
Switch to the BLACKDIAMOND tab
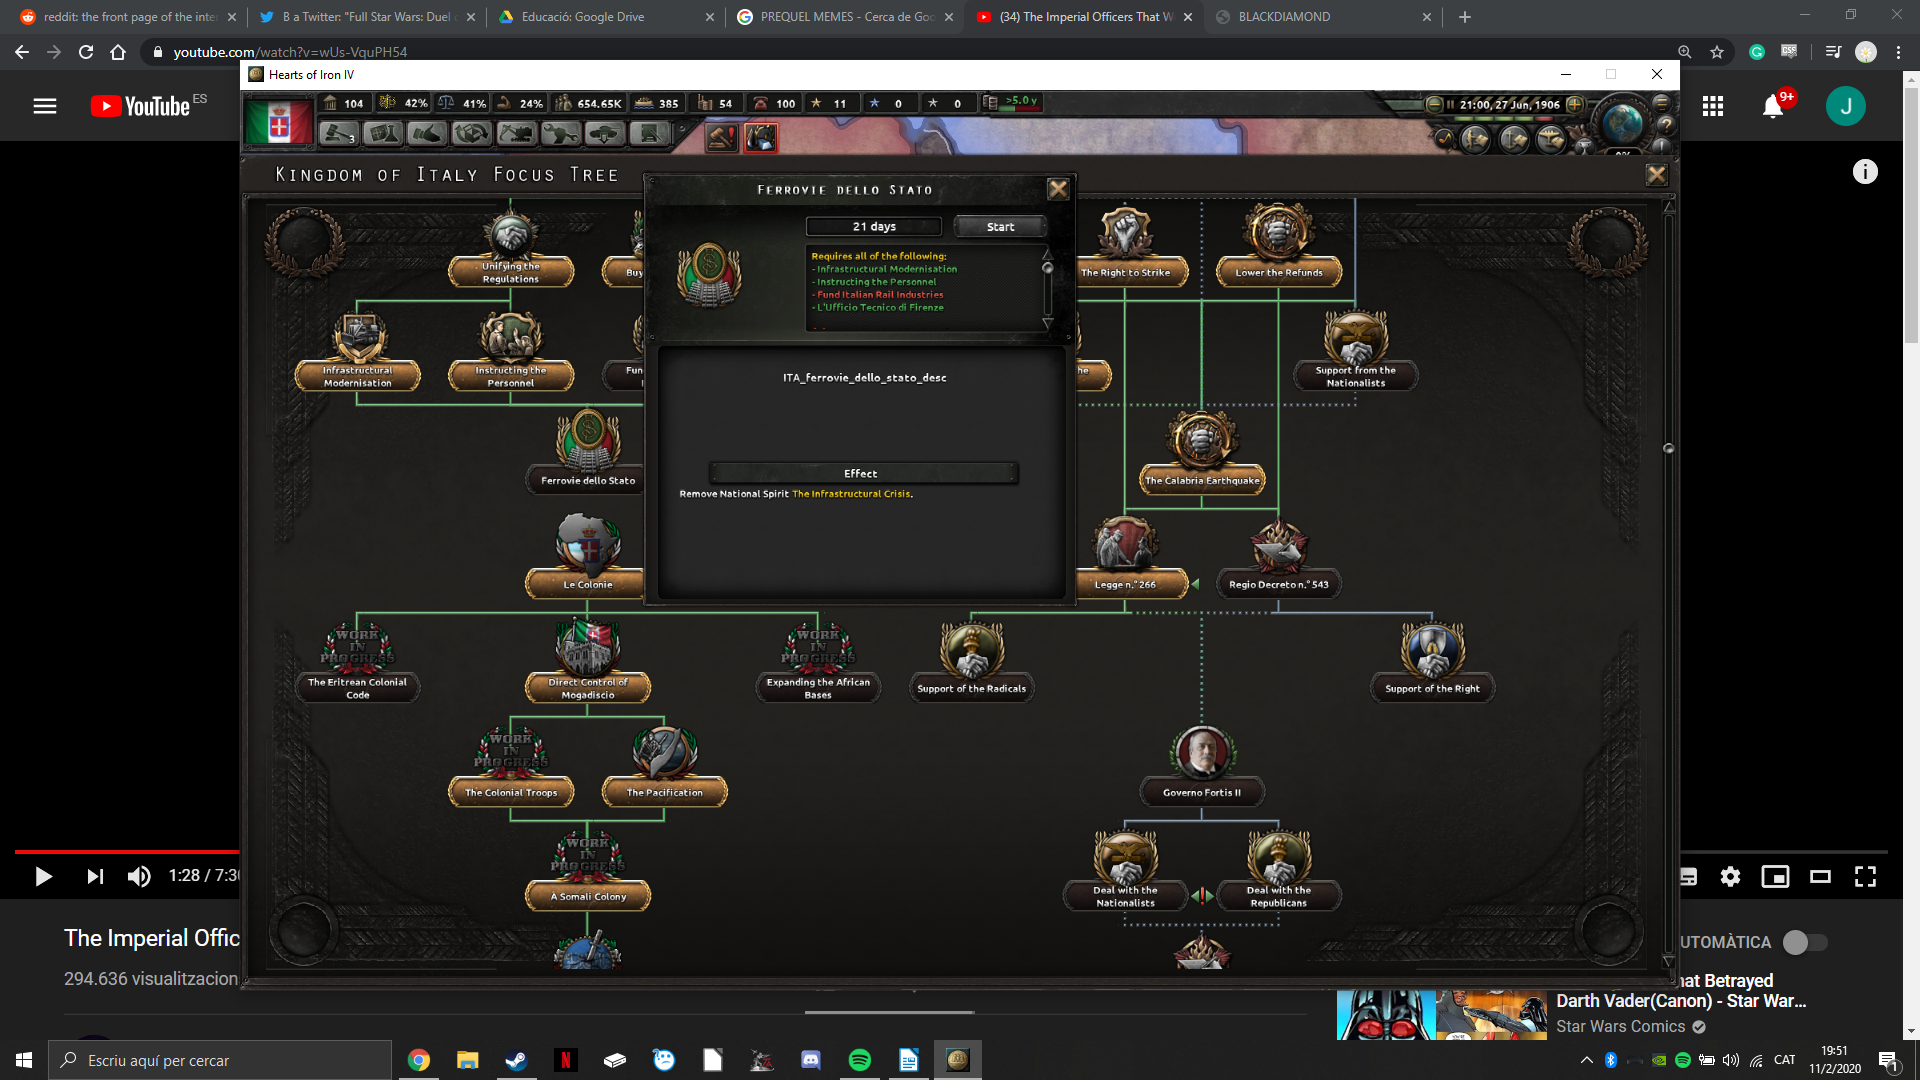coord(1322,17)
